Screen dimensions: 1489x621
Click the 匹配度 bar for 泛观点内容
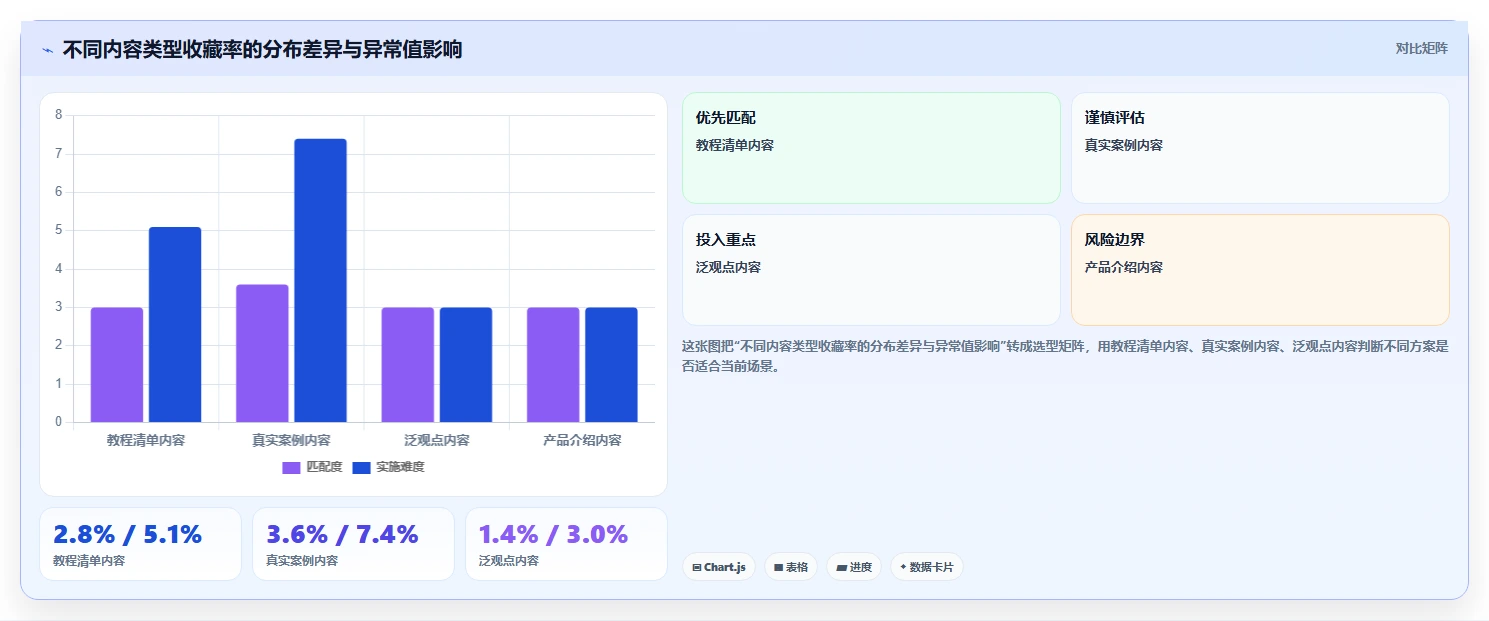407,365
